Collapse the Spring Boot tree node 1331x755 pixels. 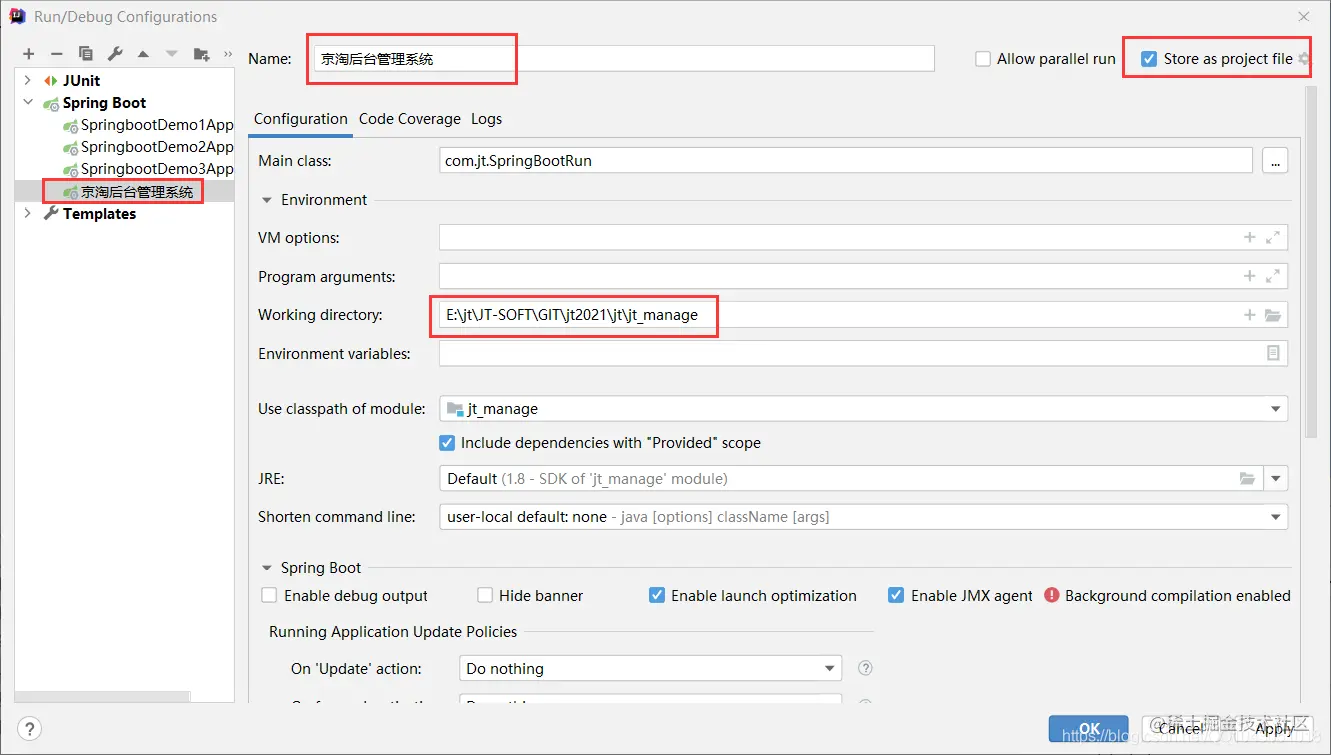(x=28, y=103)
